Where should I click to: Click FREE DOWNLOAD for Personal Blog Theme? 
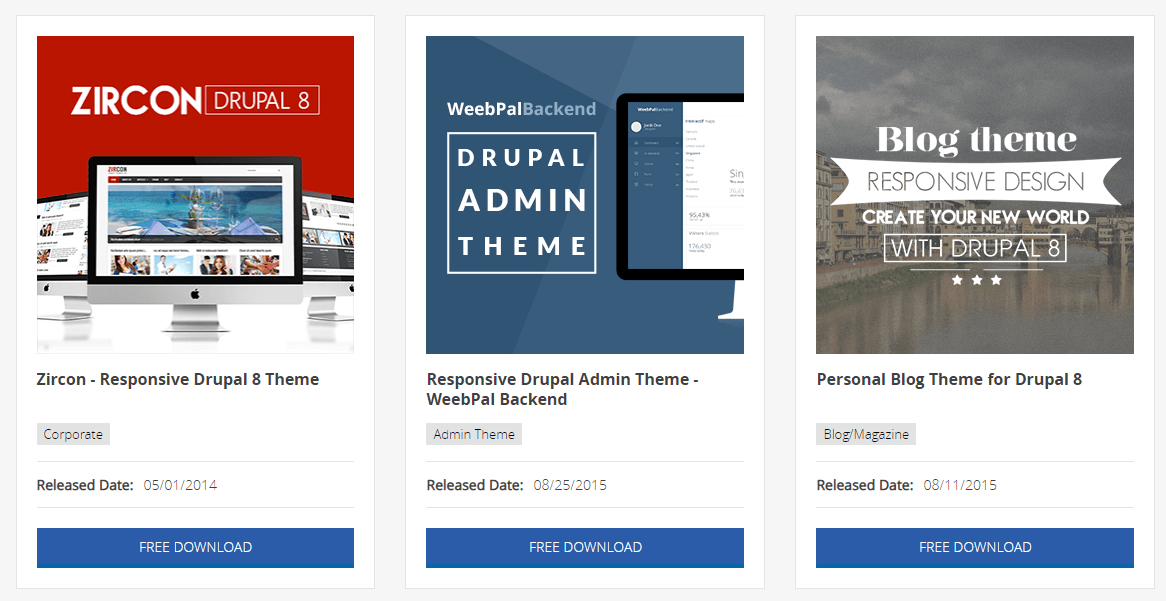pos(975,547)
